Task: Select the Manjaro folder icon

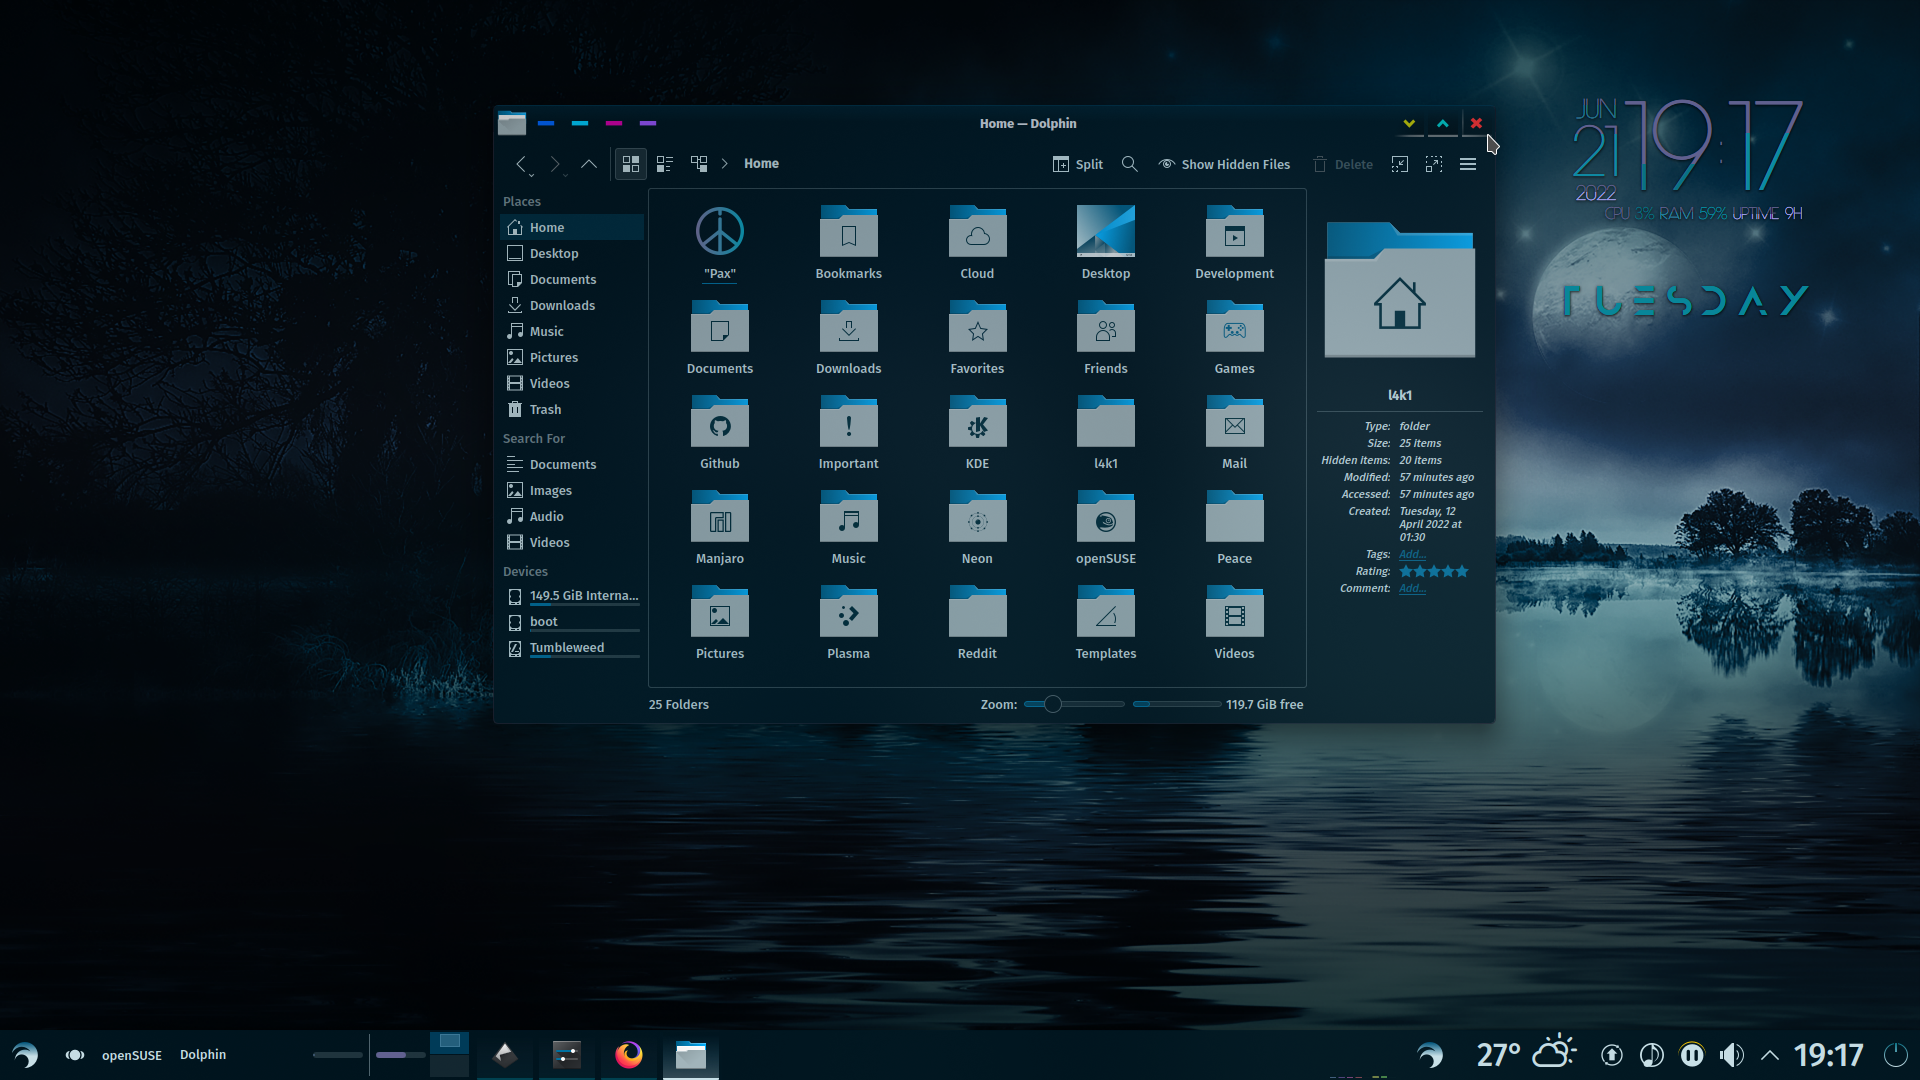Action: 720,517
